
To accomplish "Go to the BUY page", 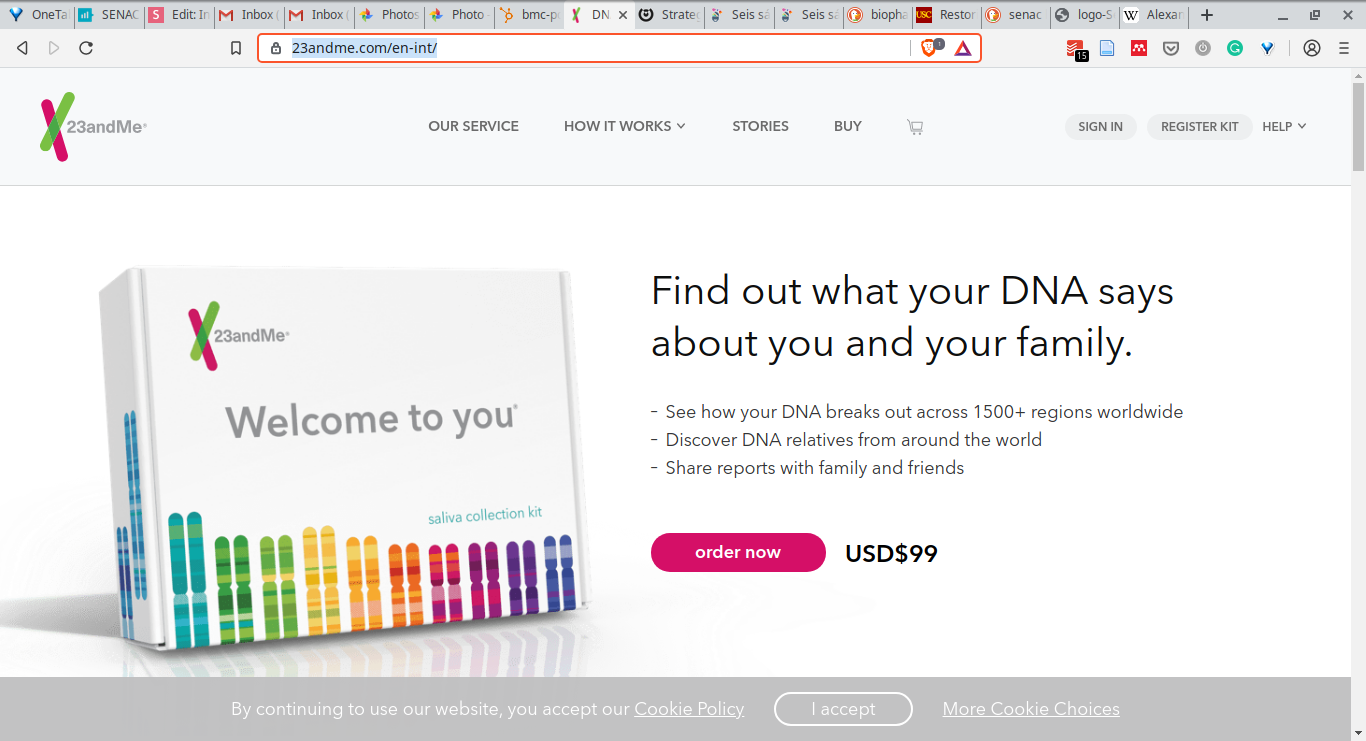I will (848, 126).
